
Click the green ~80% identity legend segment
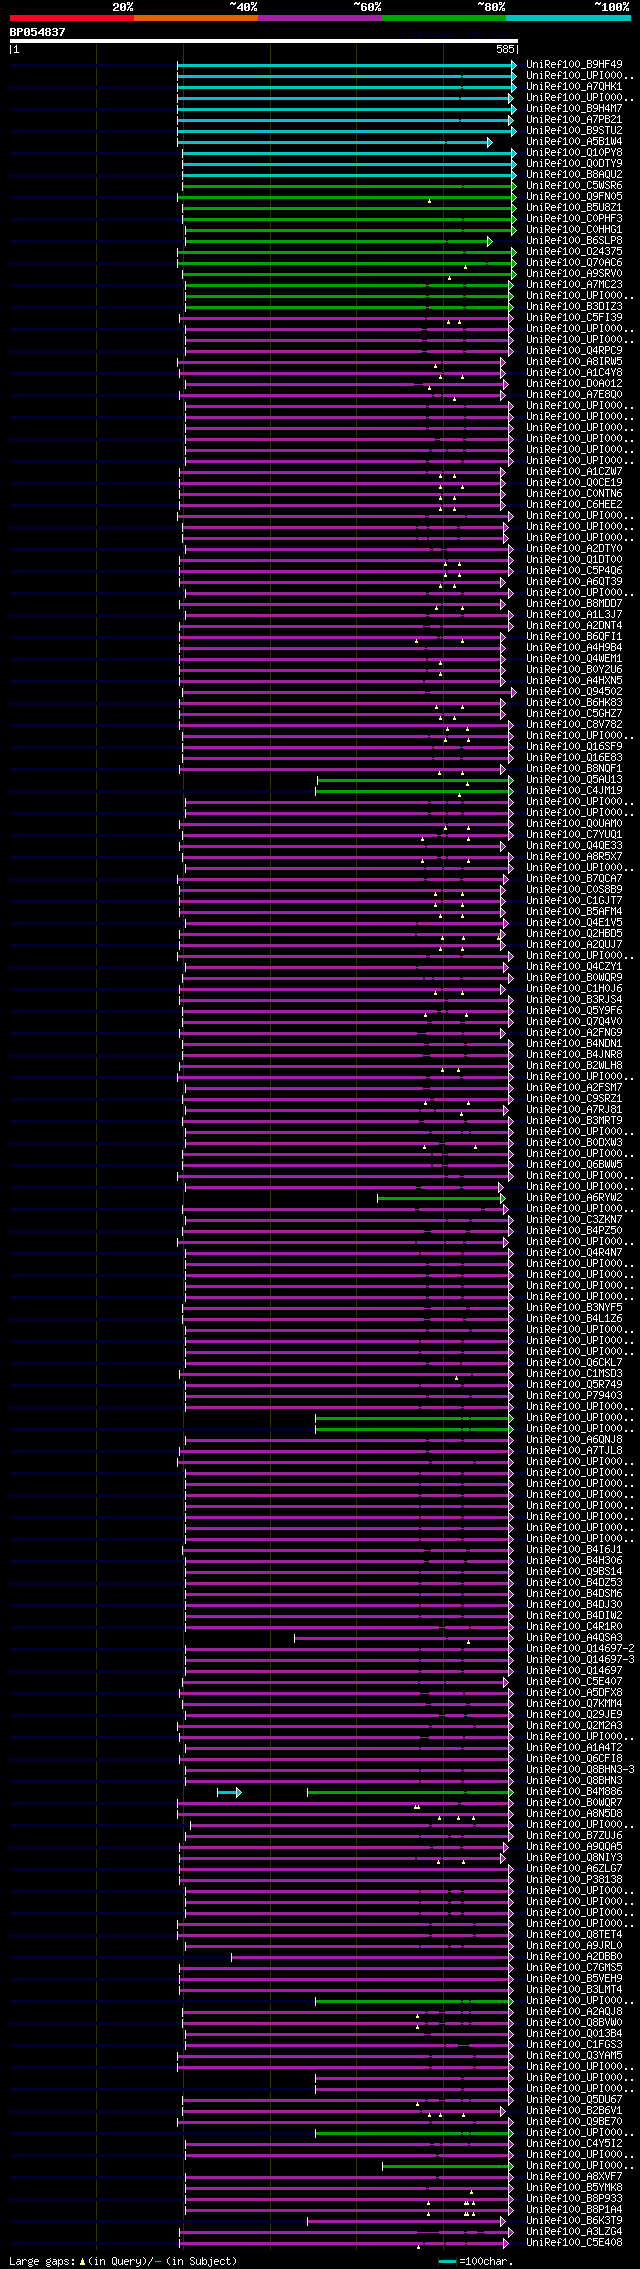[444, 18]
